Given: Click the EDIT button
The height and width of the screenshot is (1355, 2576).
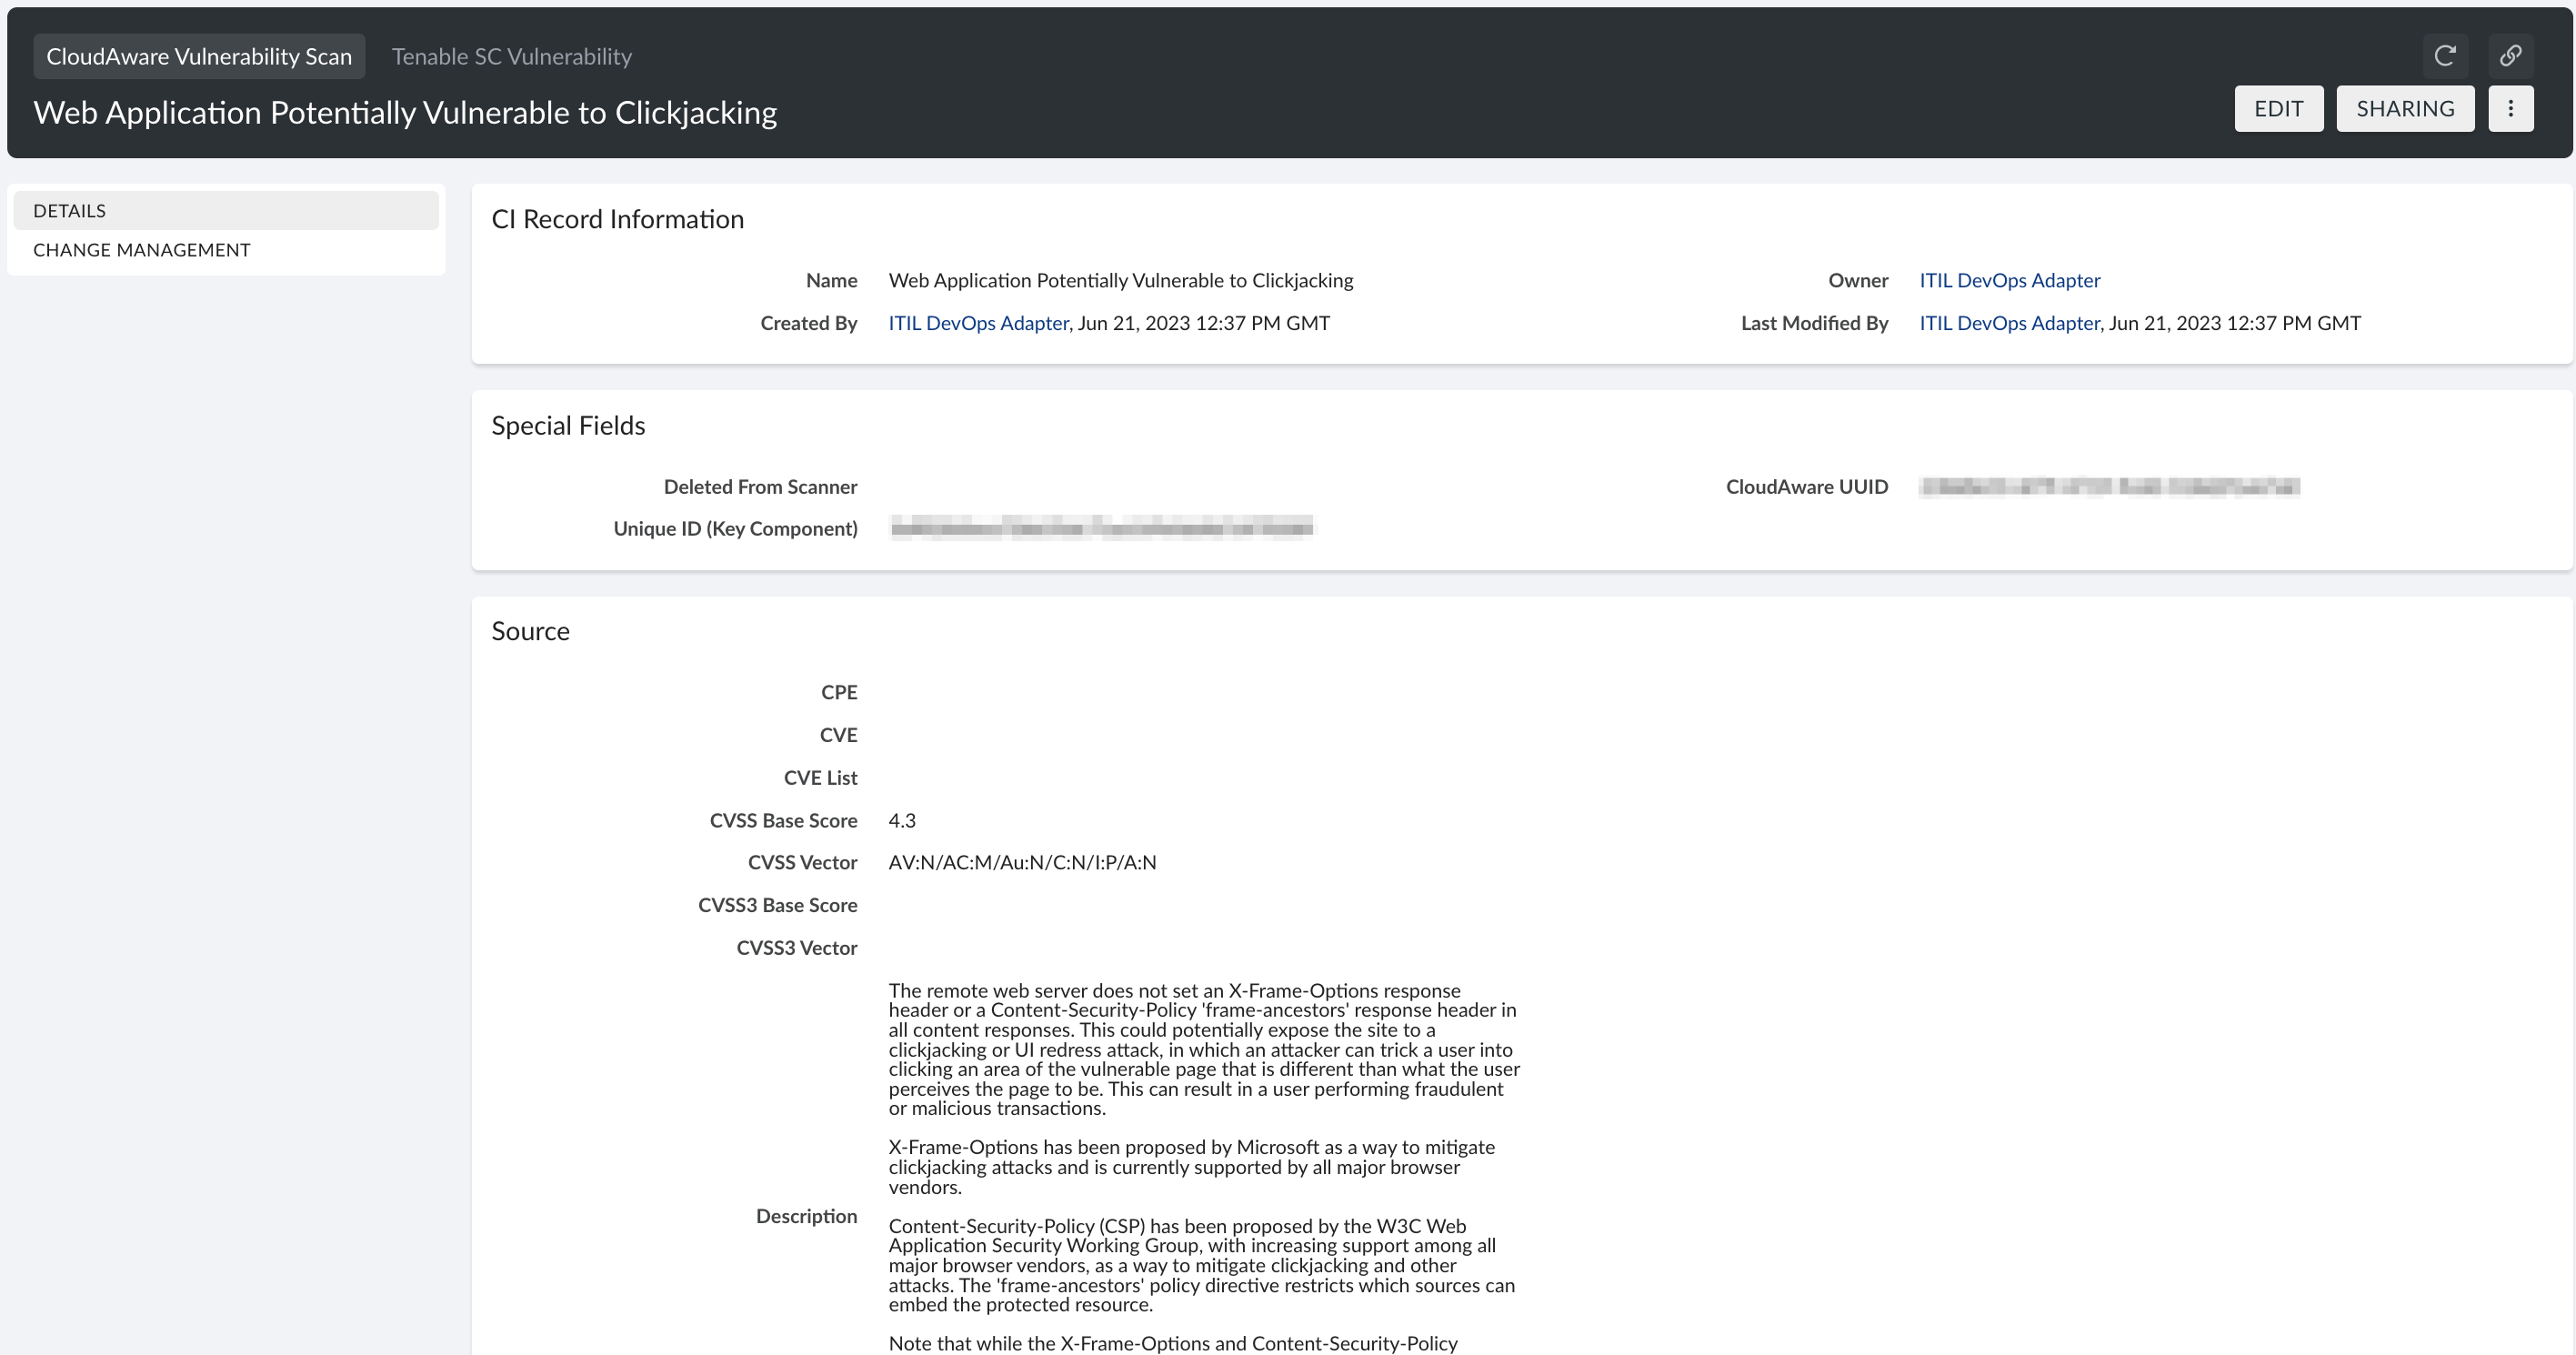Looking at the screenshot, I should click(x=2279, y=108).
